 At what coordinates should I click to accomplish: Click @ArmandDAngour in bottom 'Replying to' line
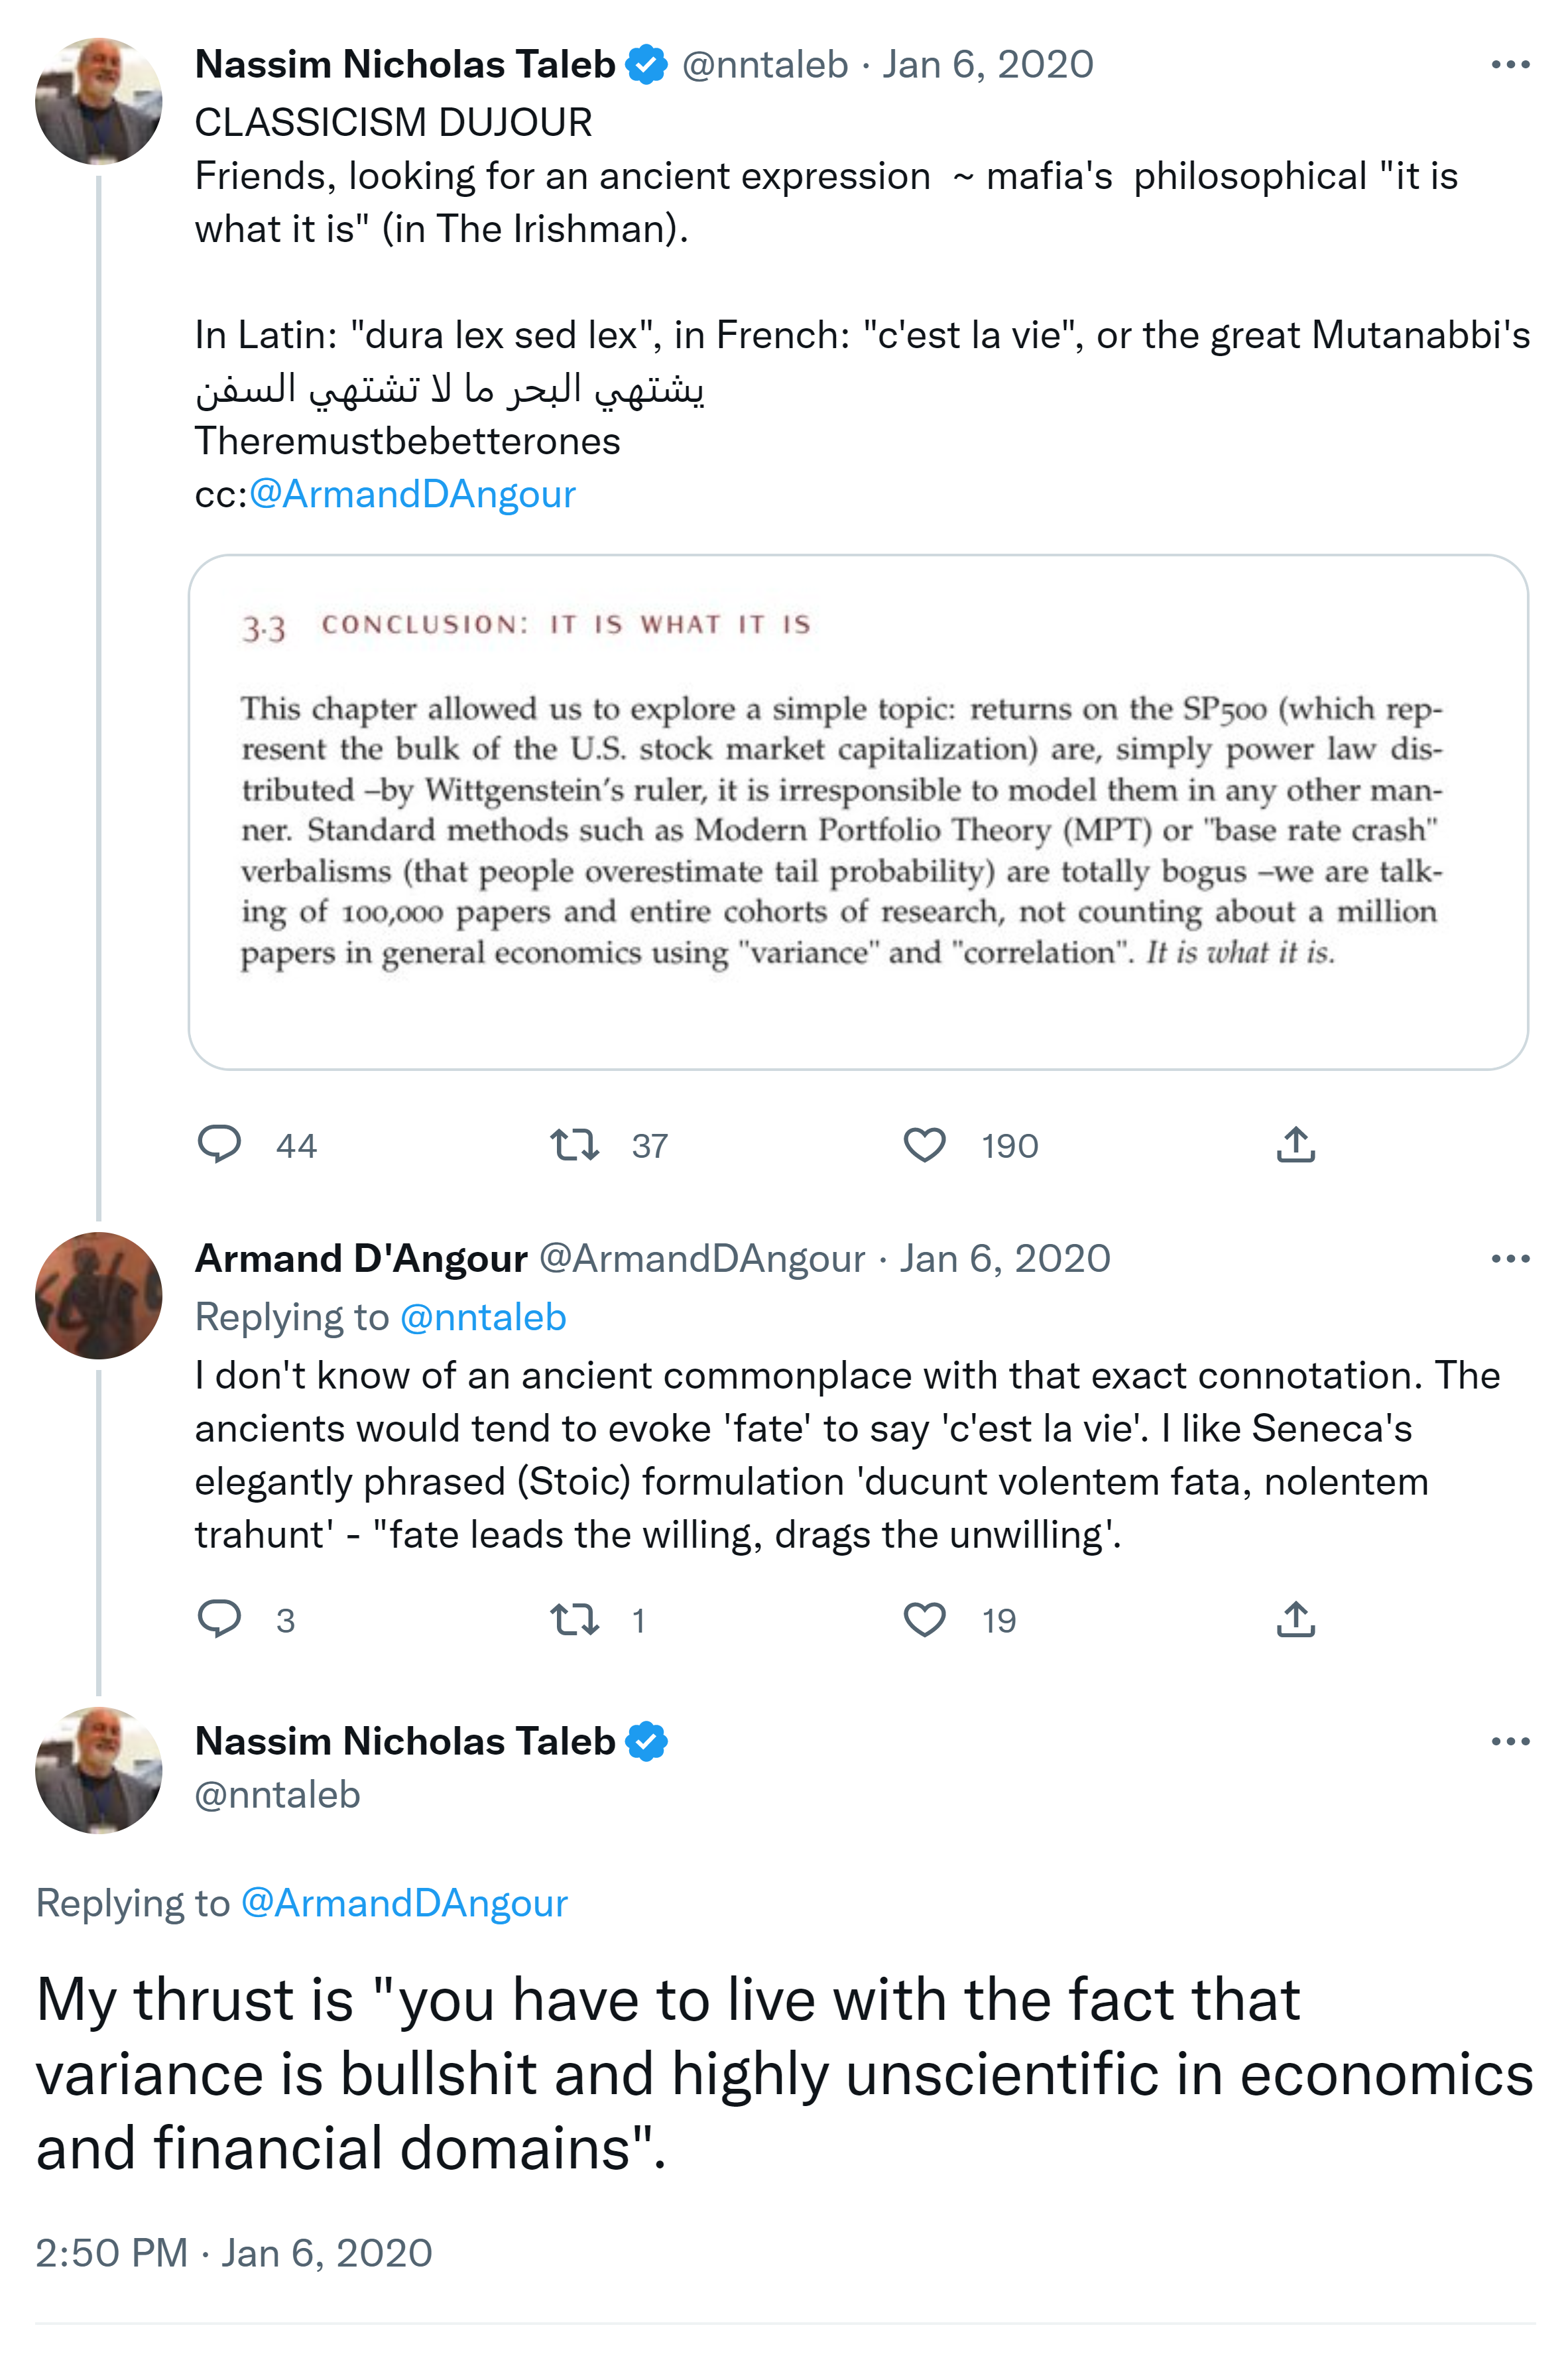[x=404, y=1903]
